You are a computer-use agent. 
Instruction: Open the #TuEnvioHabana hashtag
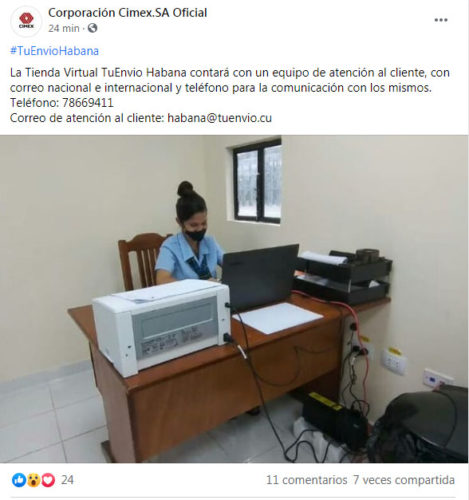point(54,51)
